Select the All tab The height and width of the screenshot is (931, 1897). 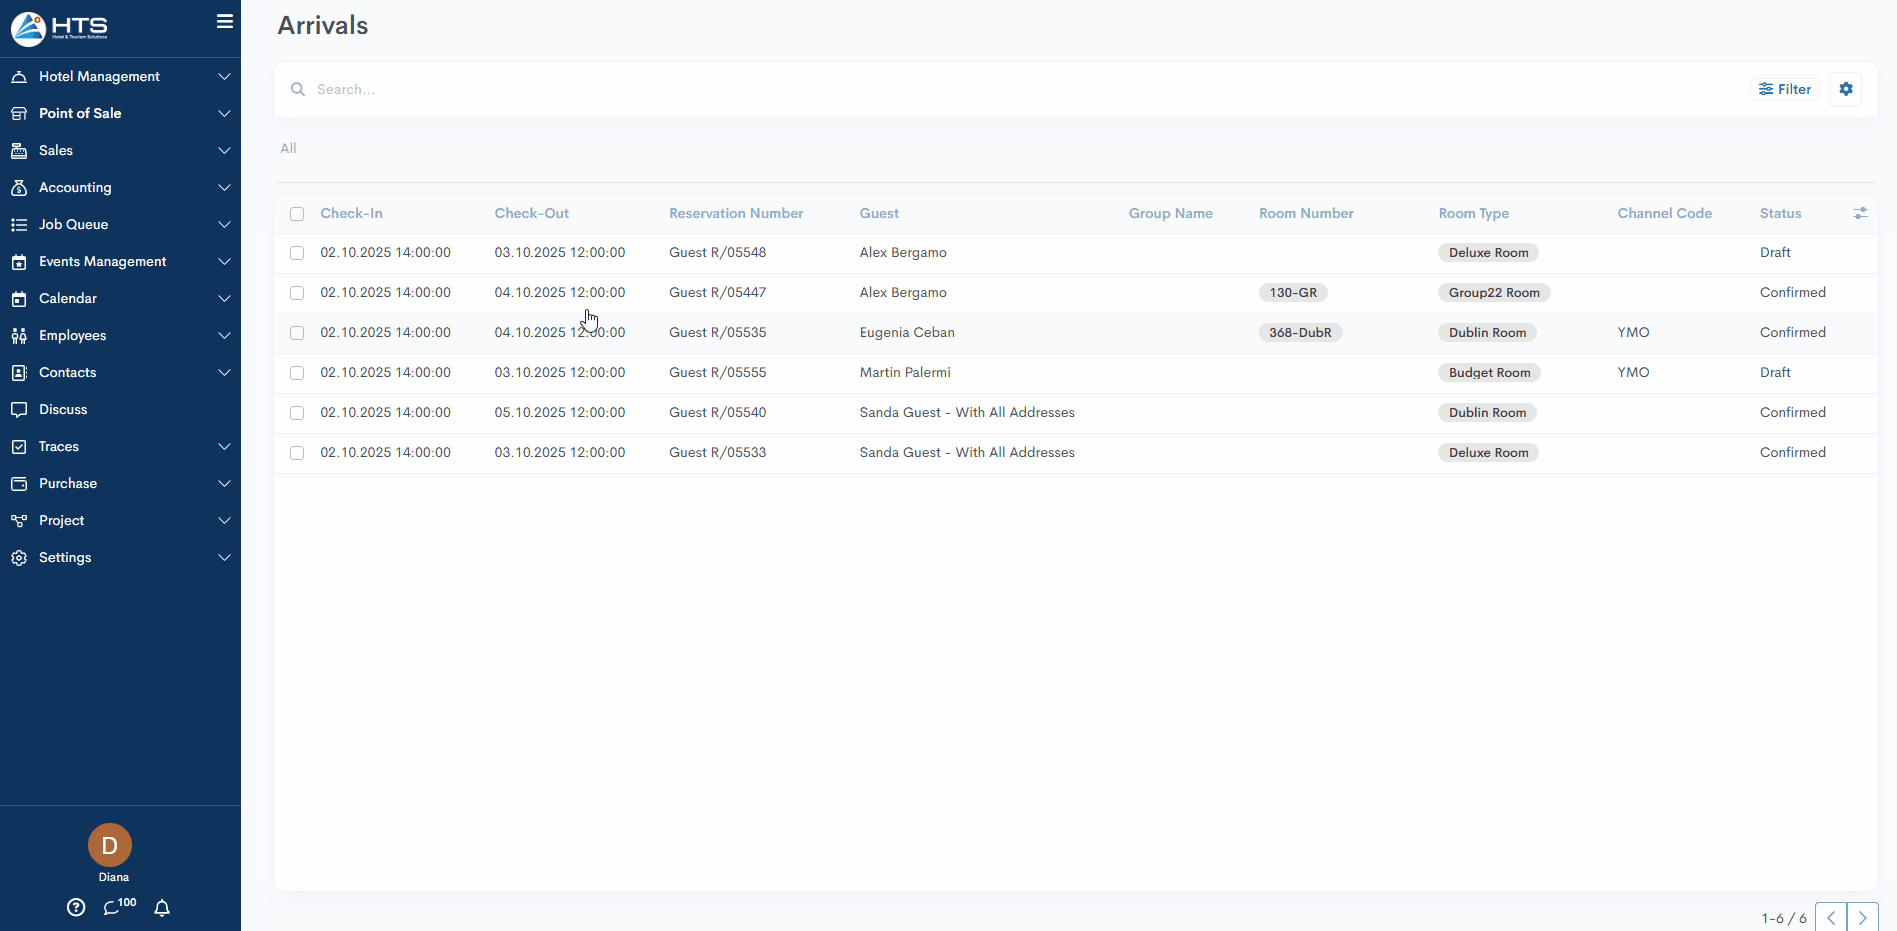point(288,148)
